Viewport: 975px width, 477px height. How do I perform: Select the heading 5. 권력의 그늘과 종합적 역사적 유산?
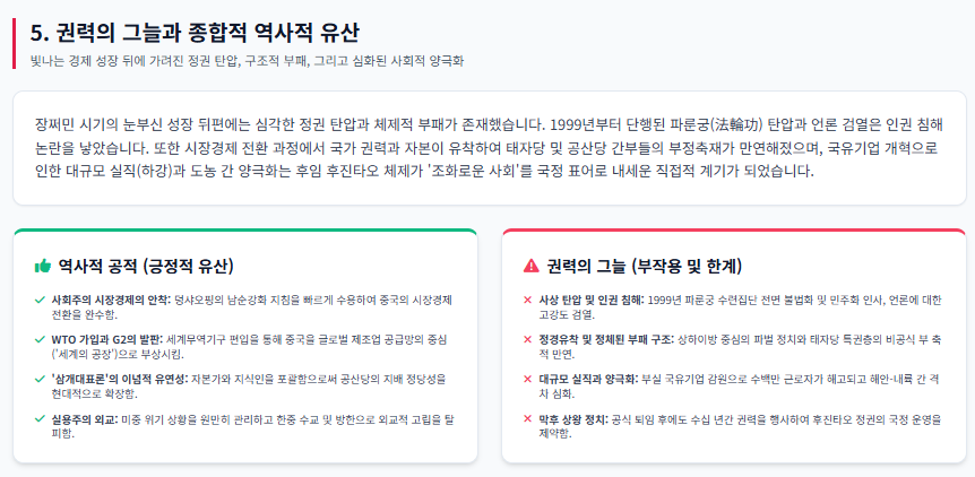(195, 34)
